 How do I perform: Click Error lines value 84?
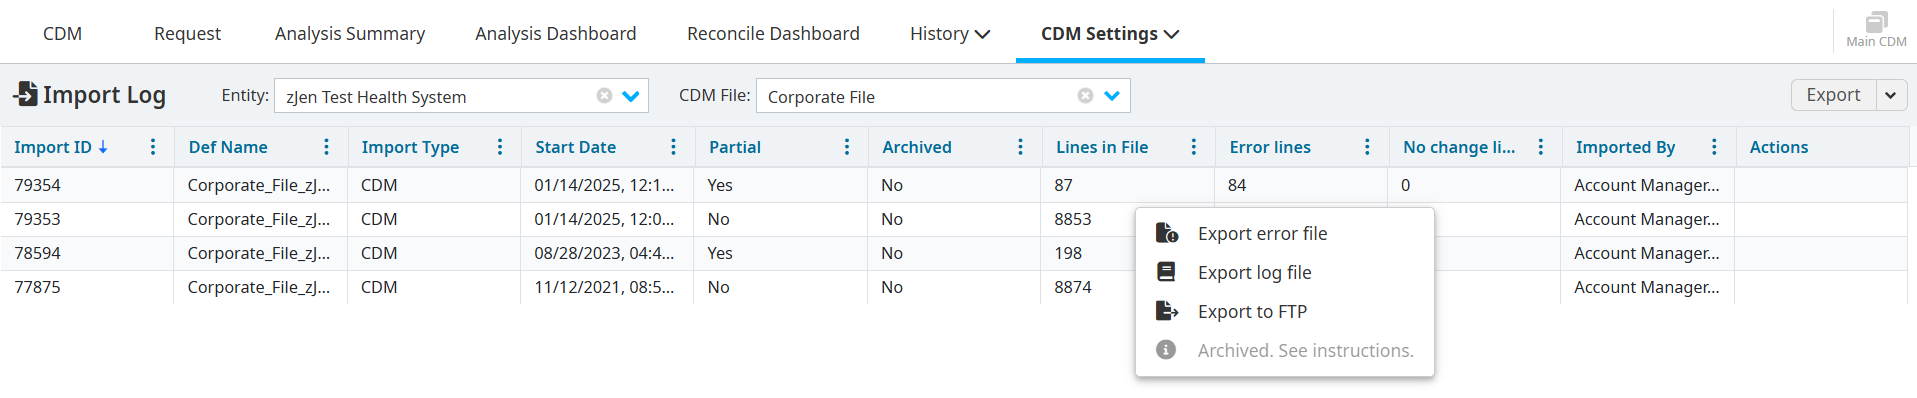point(1237,185)
